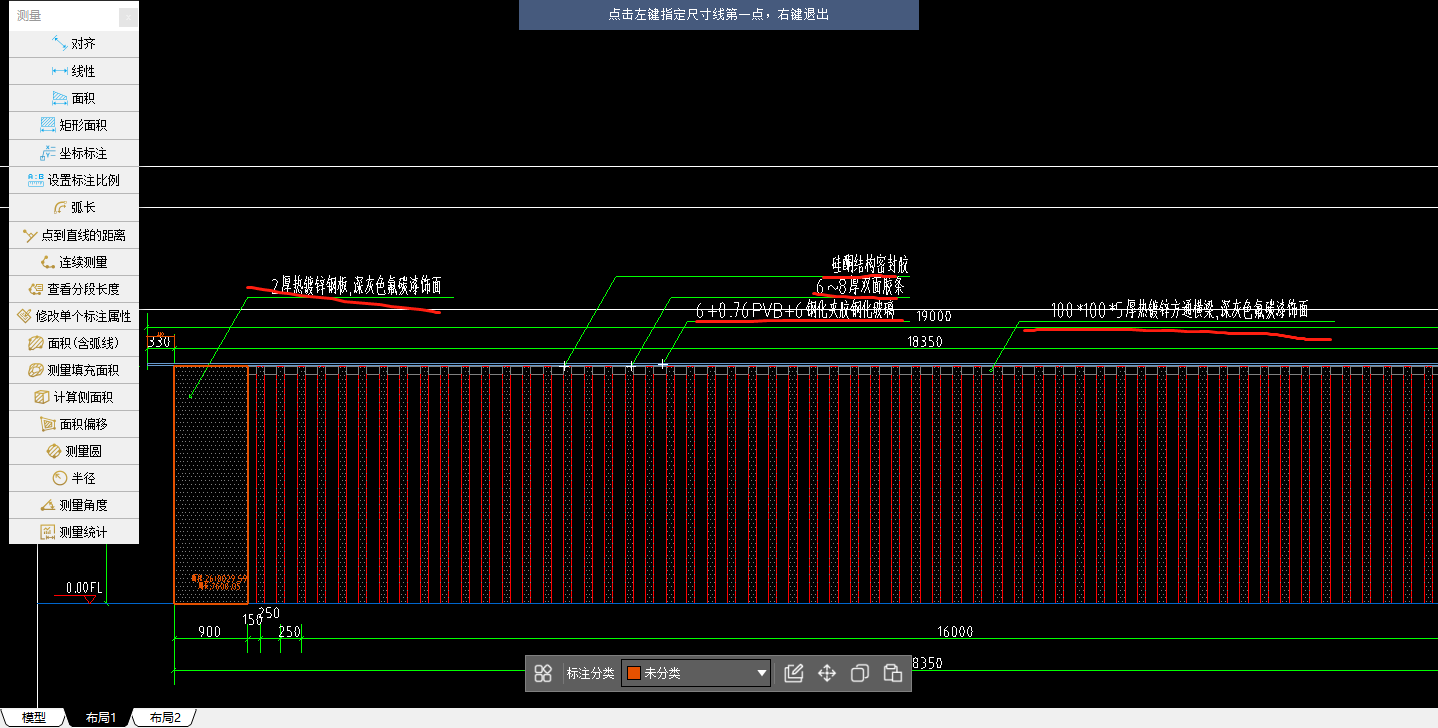
Task: Click the 标注分类 label
Action: [590, 673]
